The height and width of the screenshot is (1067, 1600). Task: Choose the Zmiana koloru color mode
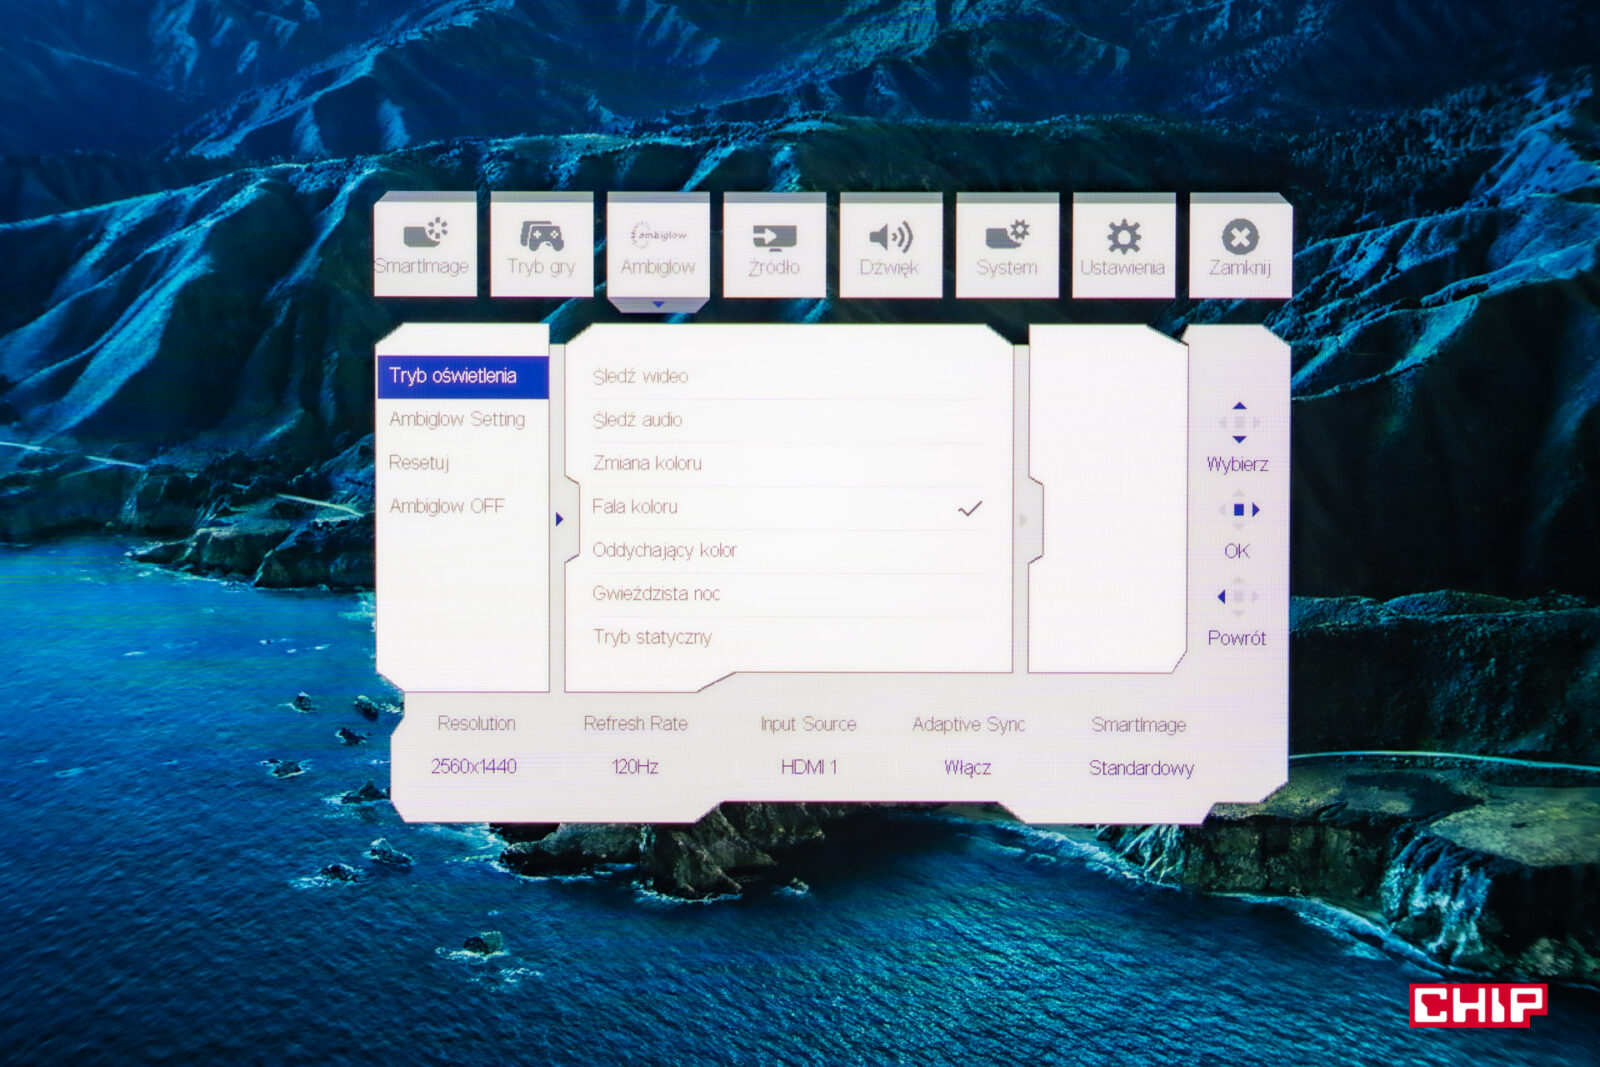click(647, 463)
